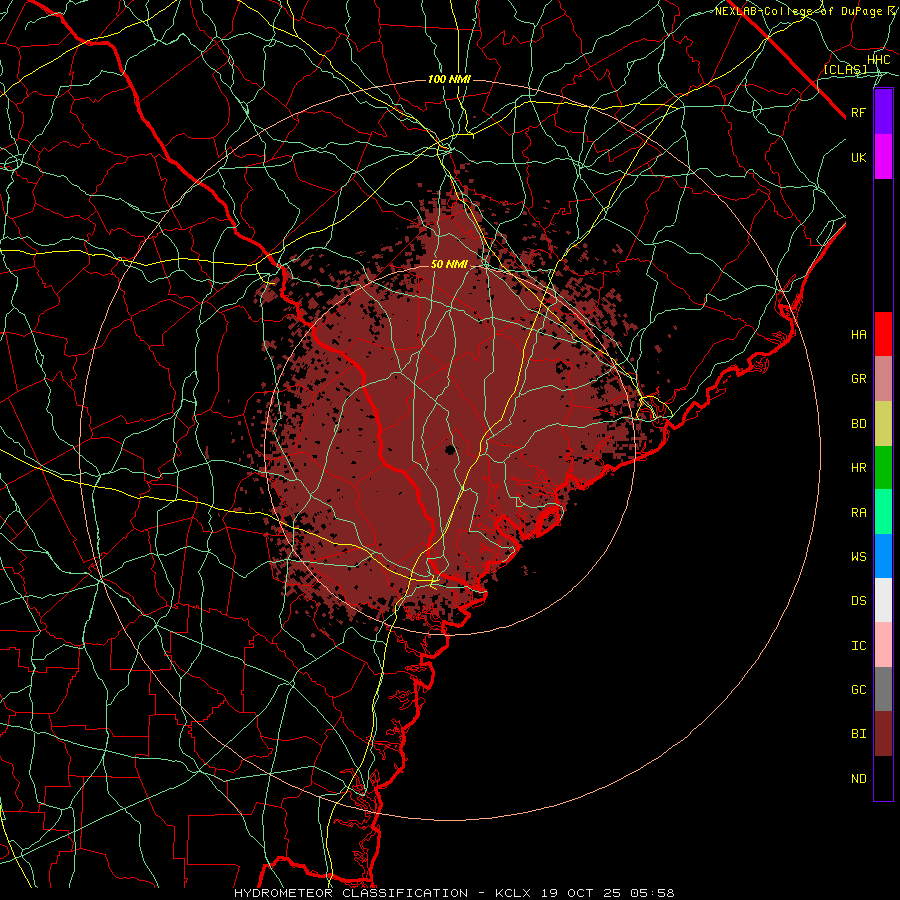Click the HA red legend swatch
Viewport: 900px width, 900px height.
coord(883,334)
